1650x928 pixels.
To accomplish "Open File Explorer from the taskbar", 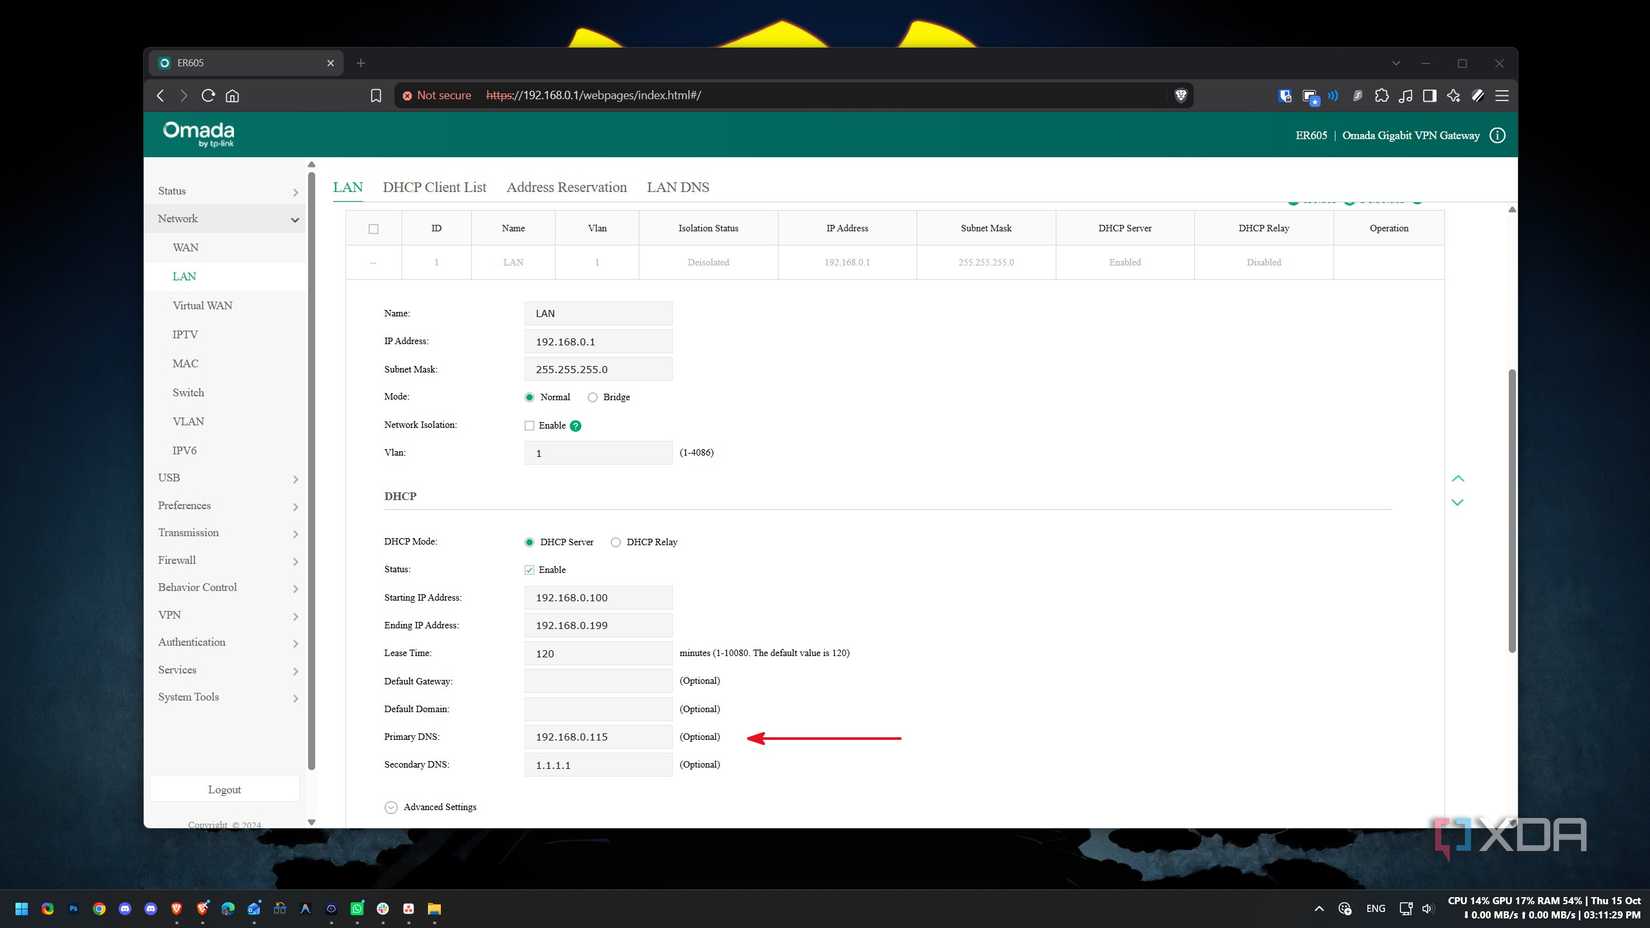I will [x=434, y=909].
